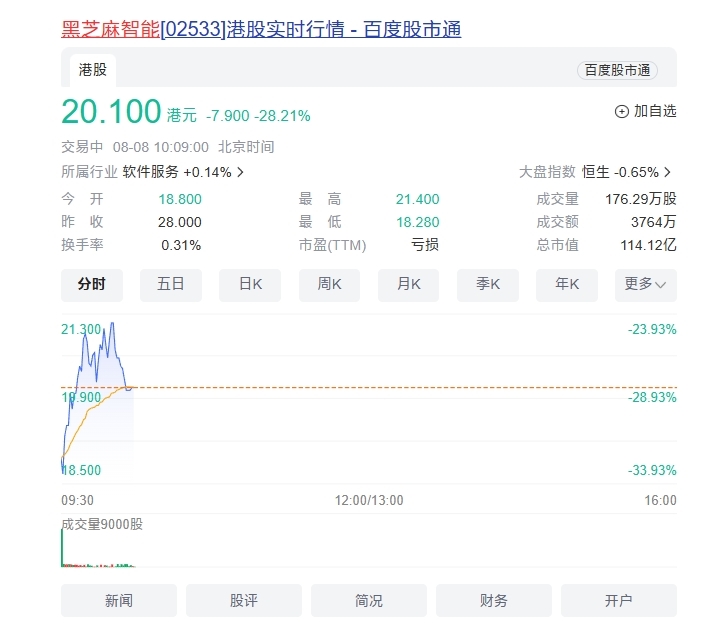Image resolution: width=714 pixels, height=628 pixels.
Task: Click the time axis label 16:00
Action: pyautogui.click(x=660, y=500)
